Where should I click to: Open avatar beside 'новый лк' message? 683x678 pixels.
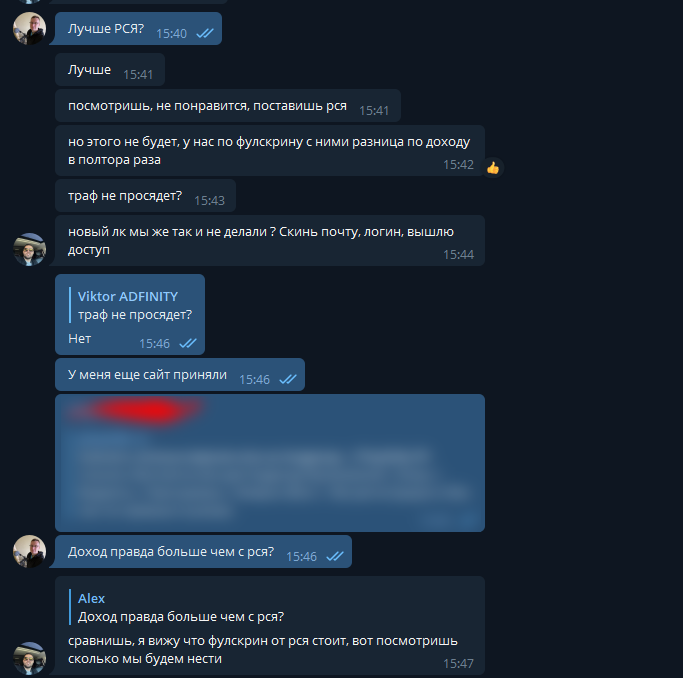click(30, 250)
